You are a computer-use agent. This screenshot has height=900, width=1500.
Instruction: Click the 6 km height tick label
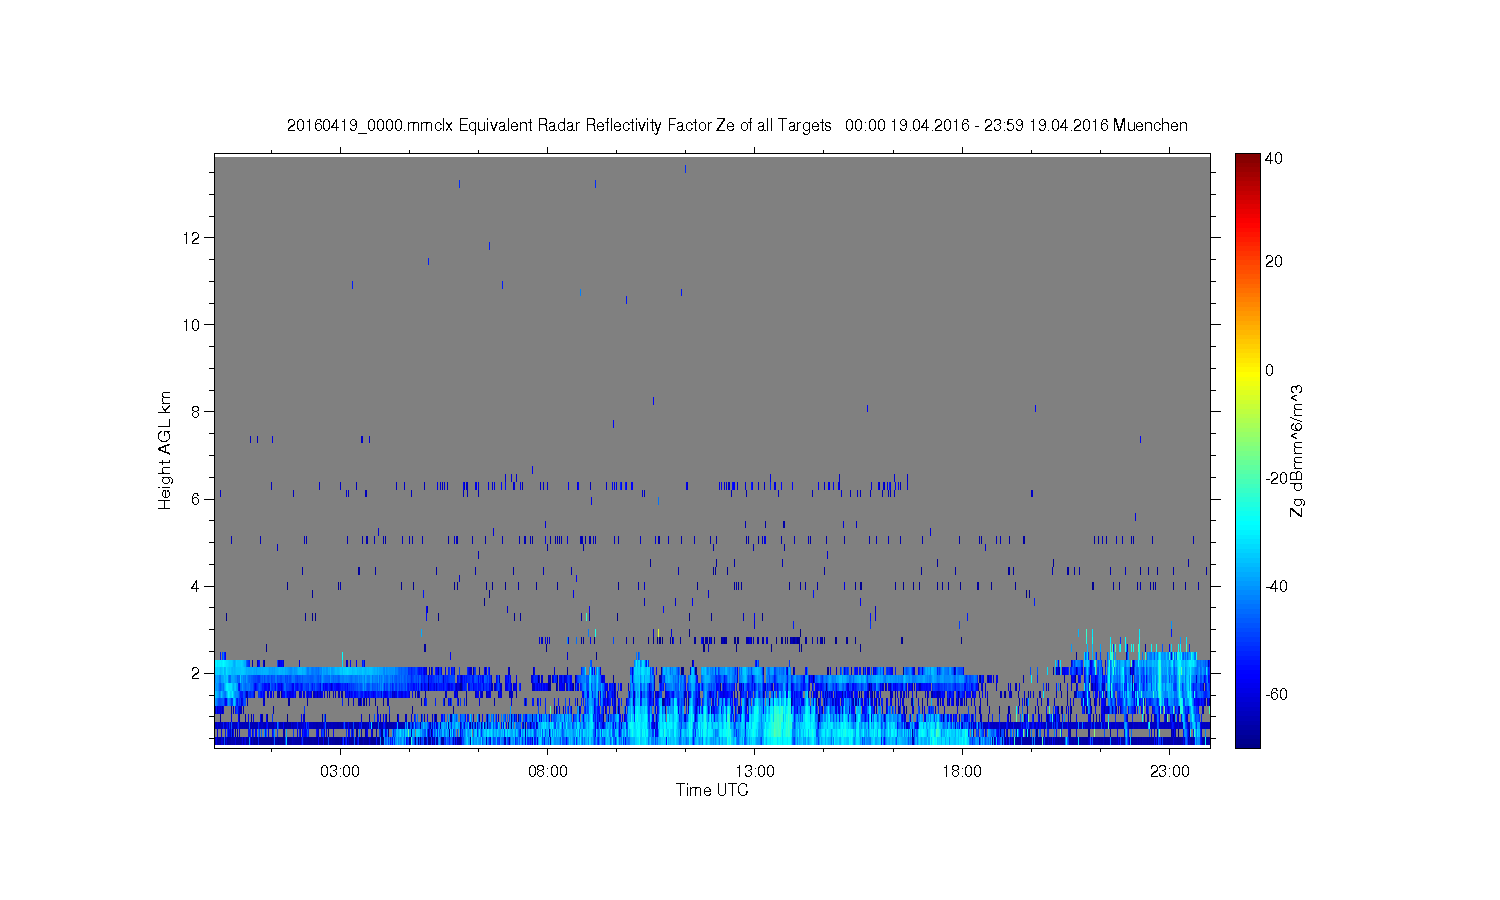pos(197,499)
